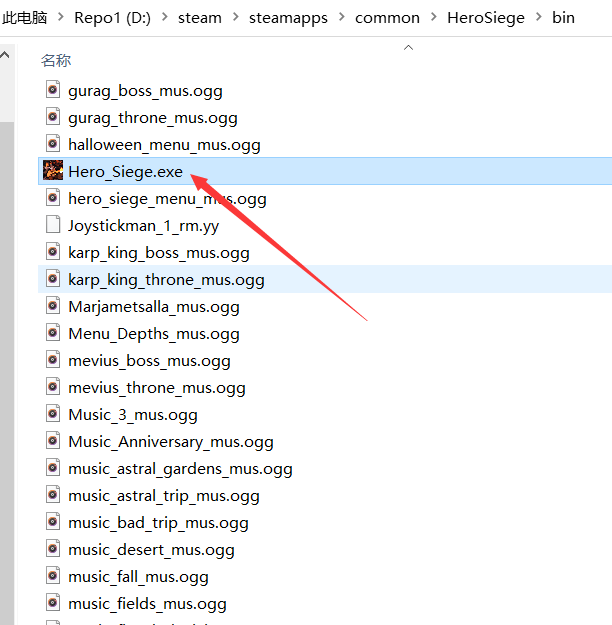Click the music_bad_trip_mus.ogg file icon
612x625 pixels.
tap(53, 521)
